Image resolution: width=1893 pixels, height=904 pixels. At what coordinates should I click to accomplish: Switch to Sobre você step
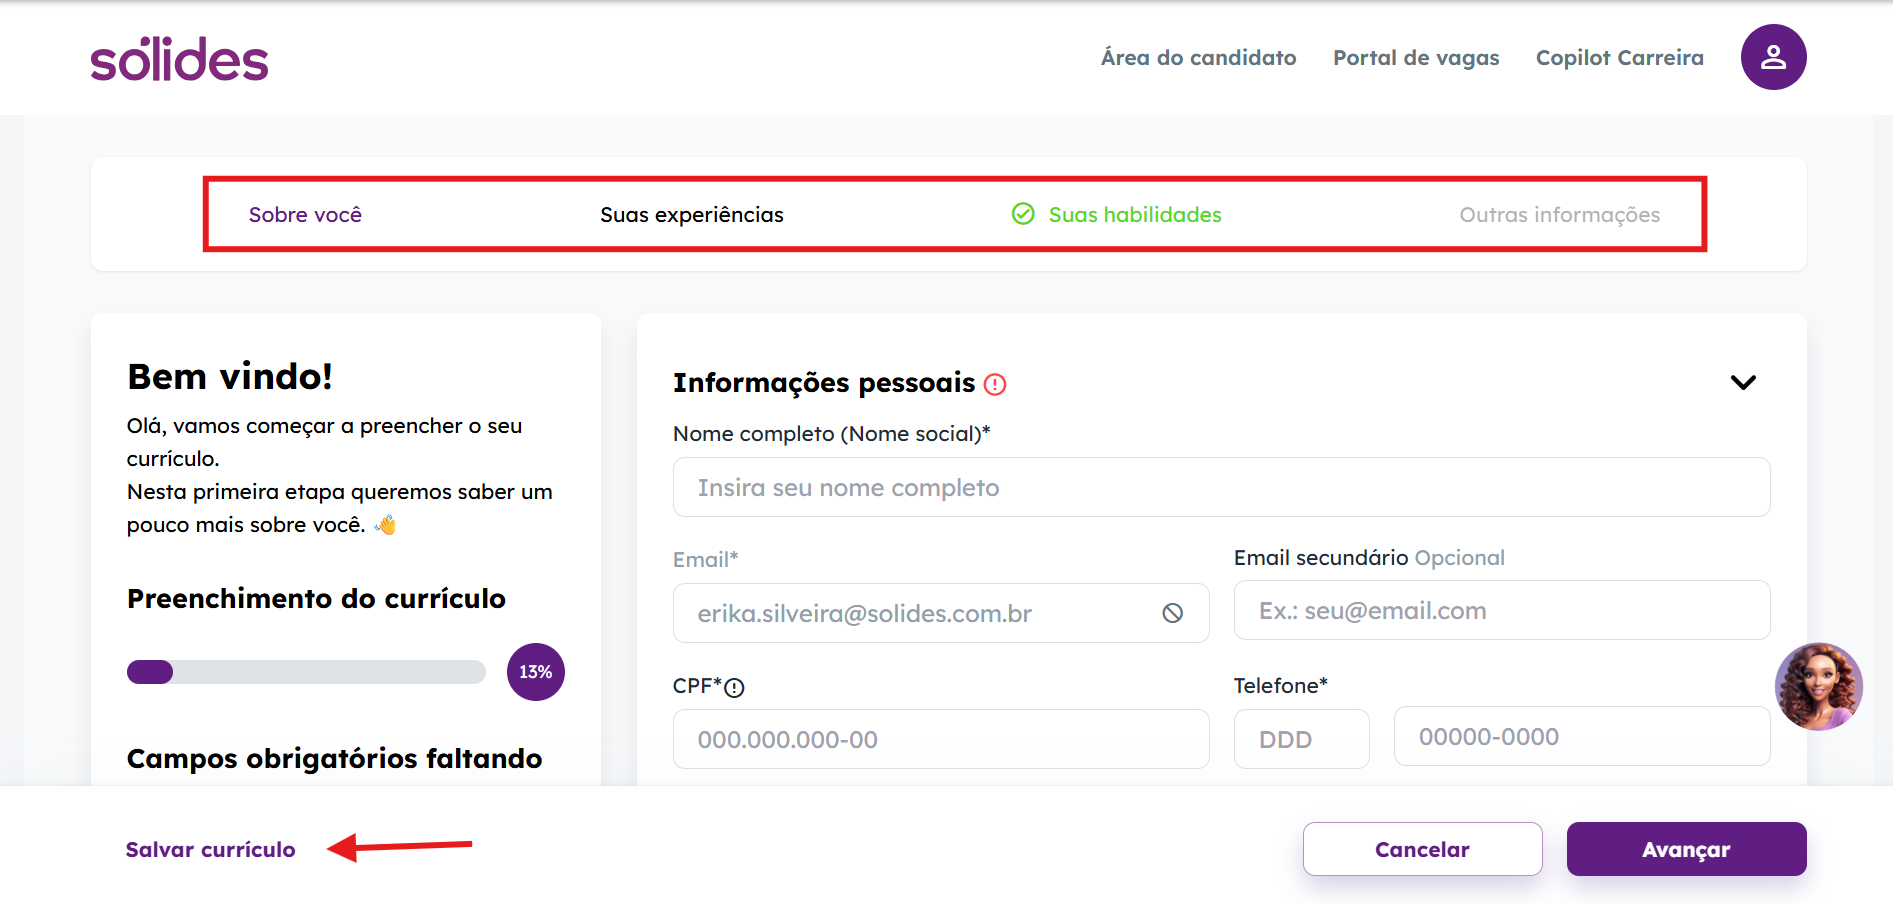pyautogui.click(x=305, y=215)
